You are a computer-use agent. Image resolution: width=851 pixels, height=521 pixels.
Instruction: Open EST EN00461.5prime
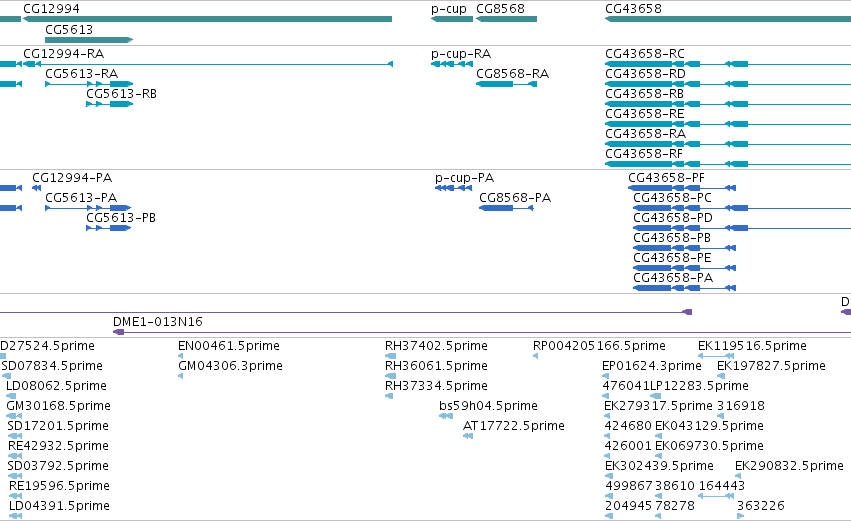(x=229, y=346)
